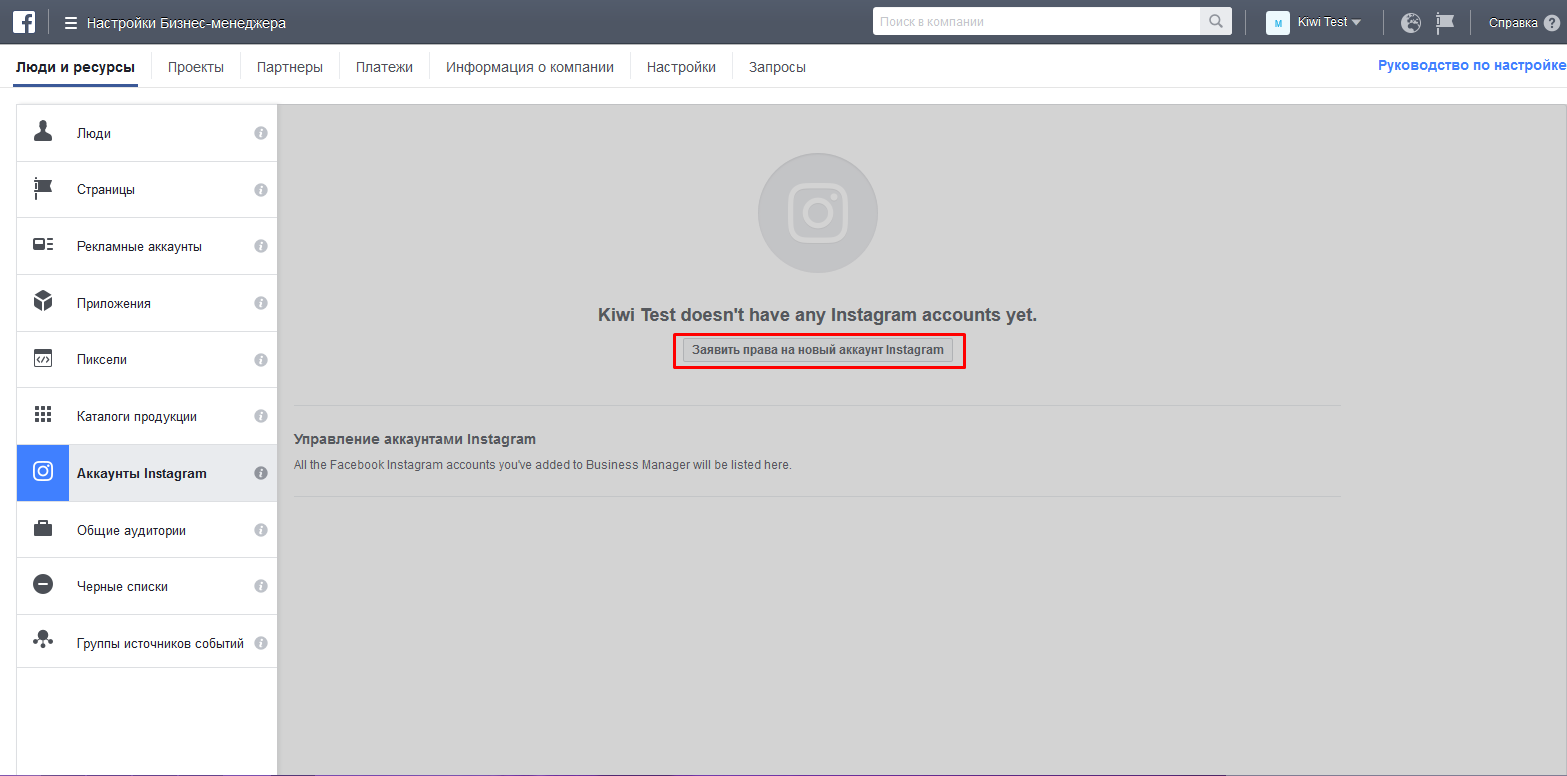
Task: Select Приложения in the sidebar
Action: coord(147,303)
